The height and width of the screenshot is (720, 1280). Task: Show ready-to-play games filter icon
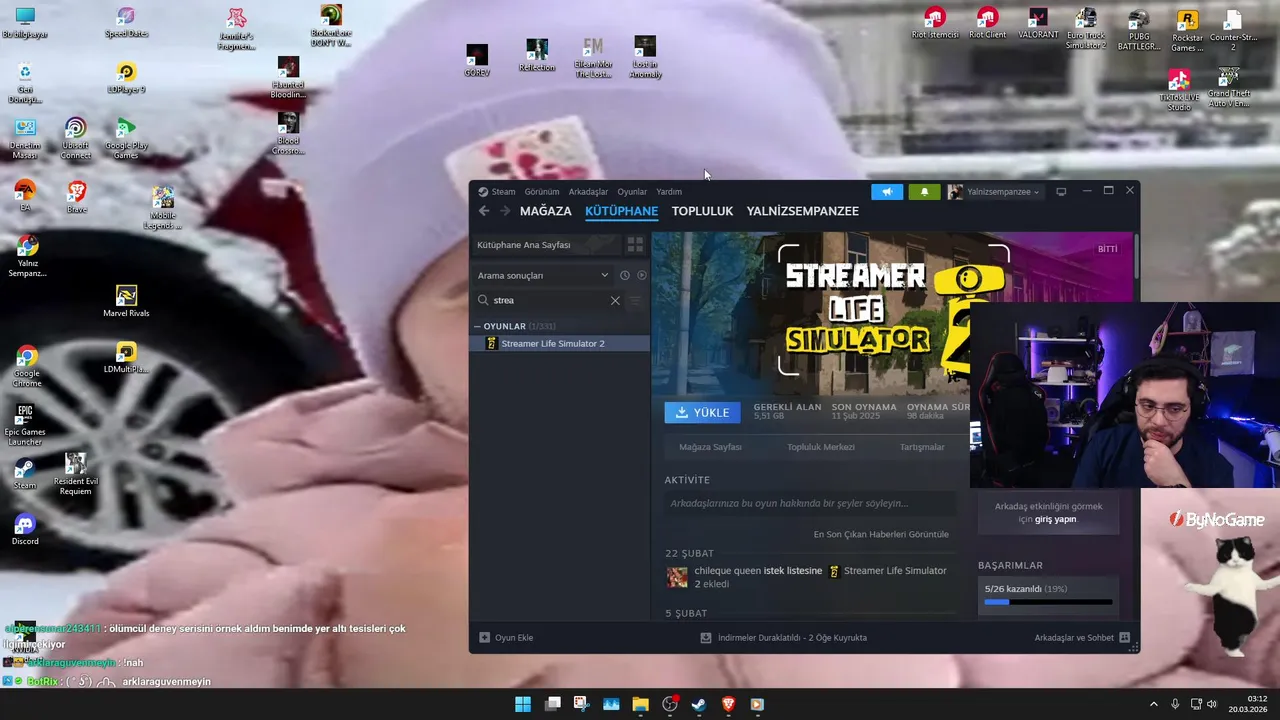pos(642,275)
